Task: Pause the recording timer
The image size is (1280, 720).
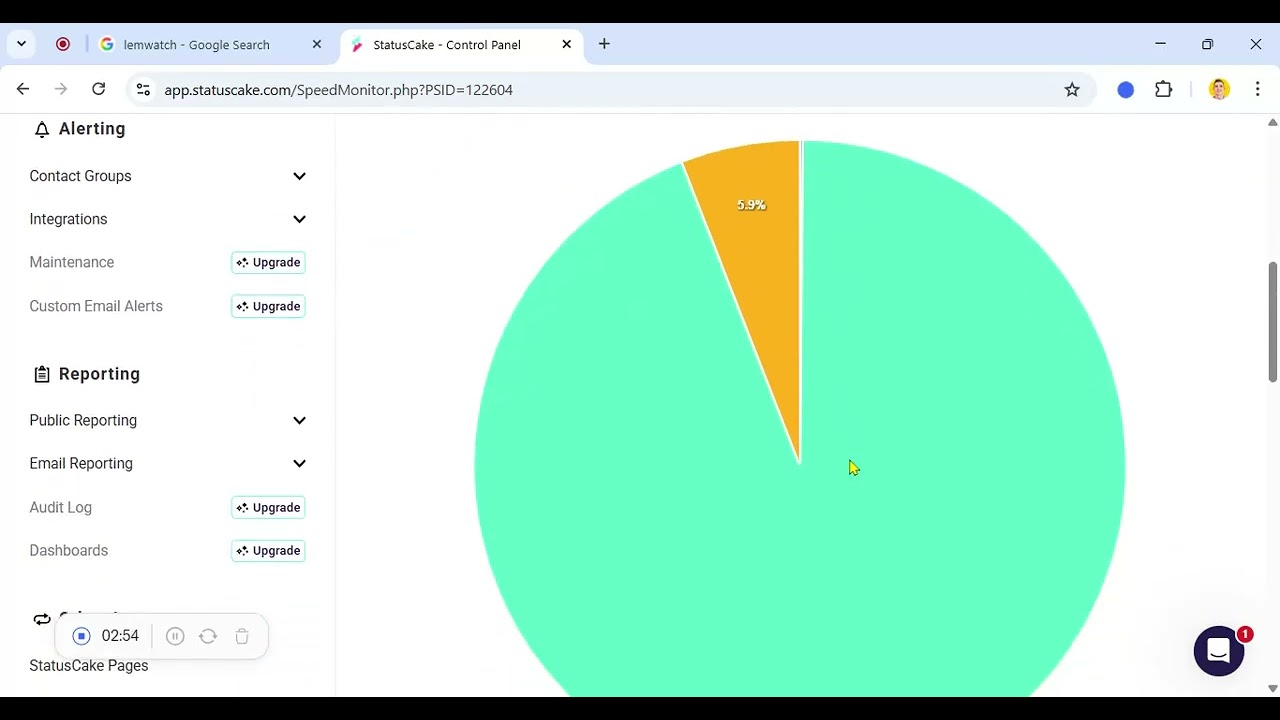Action: [x=175, y=636]
